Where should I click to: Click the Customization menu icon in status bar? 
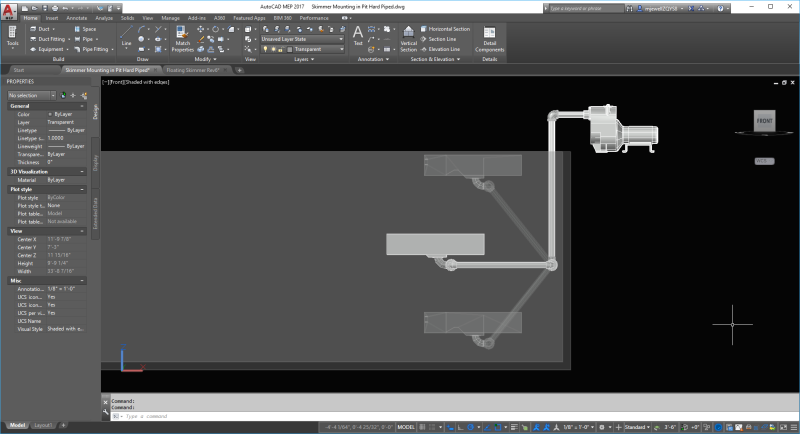point(793,427)
